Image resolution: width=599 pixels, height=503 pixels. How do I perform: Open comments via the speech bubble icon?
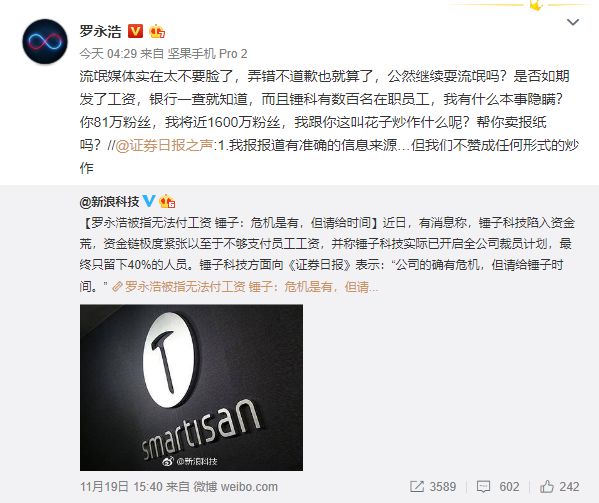point(483,486)
